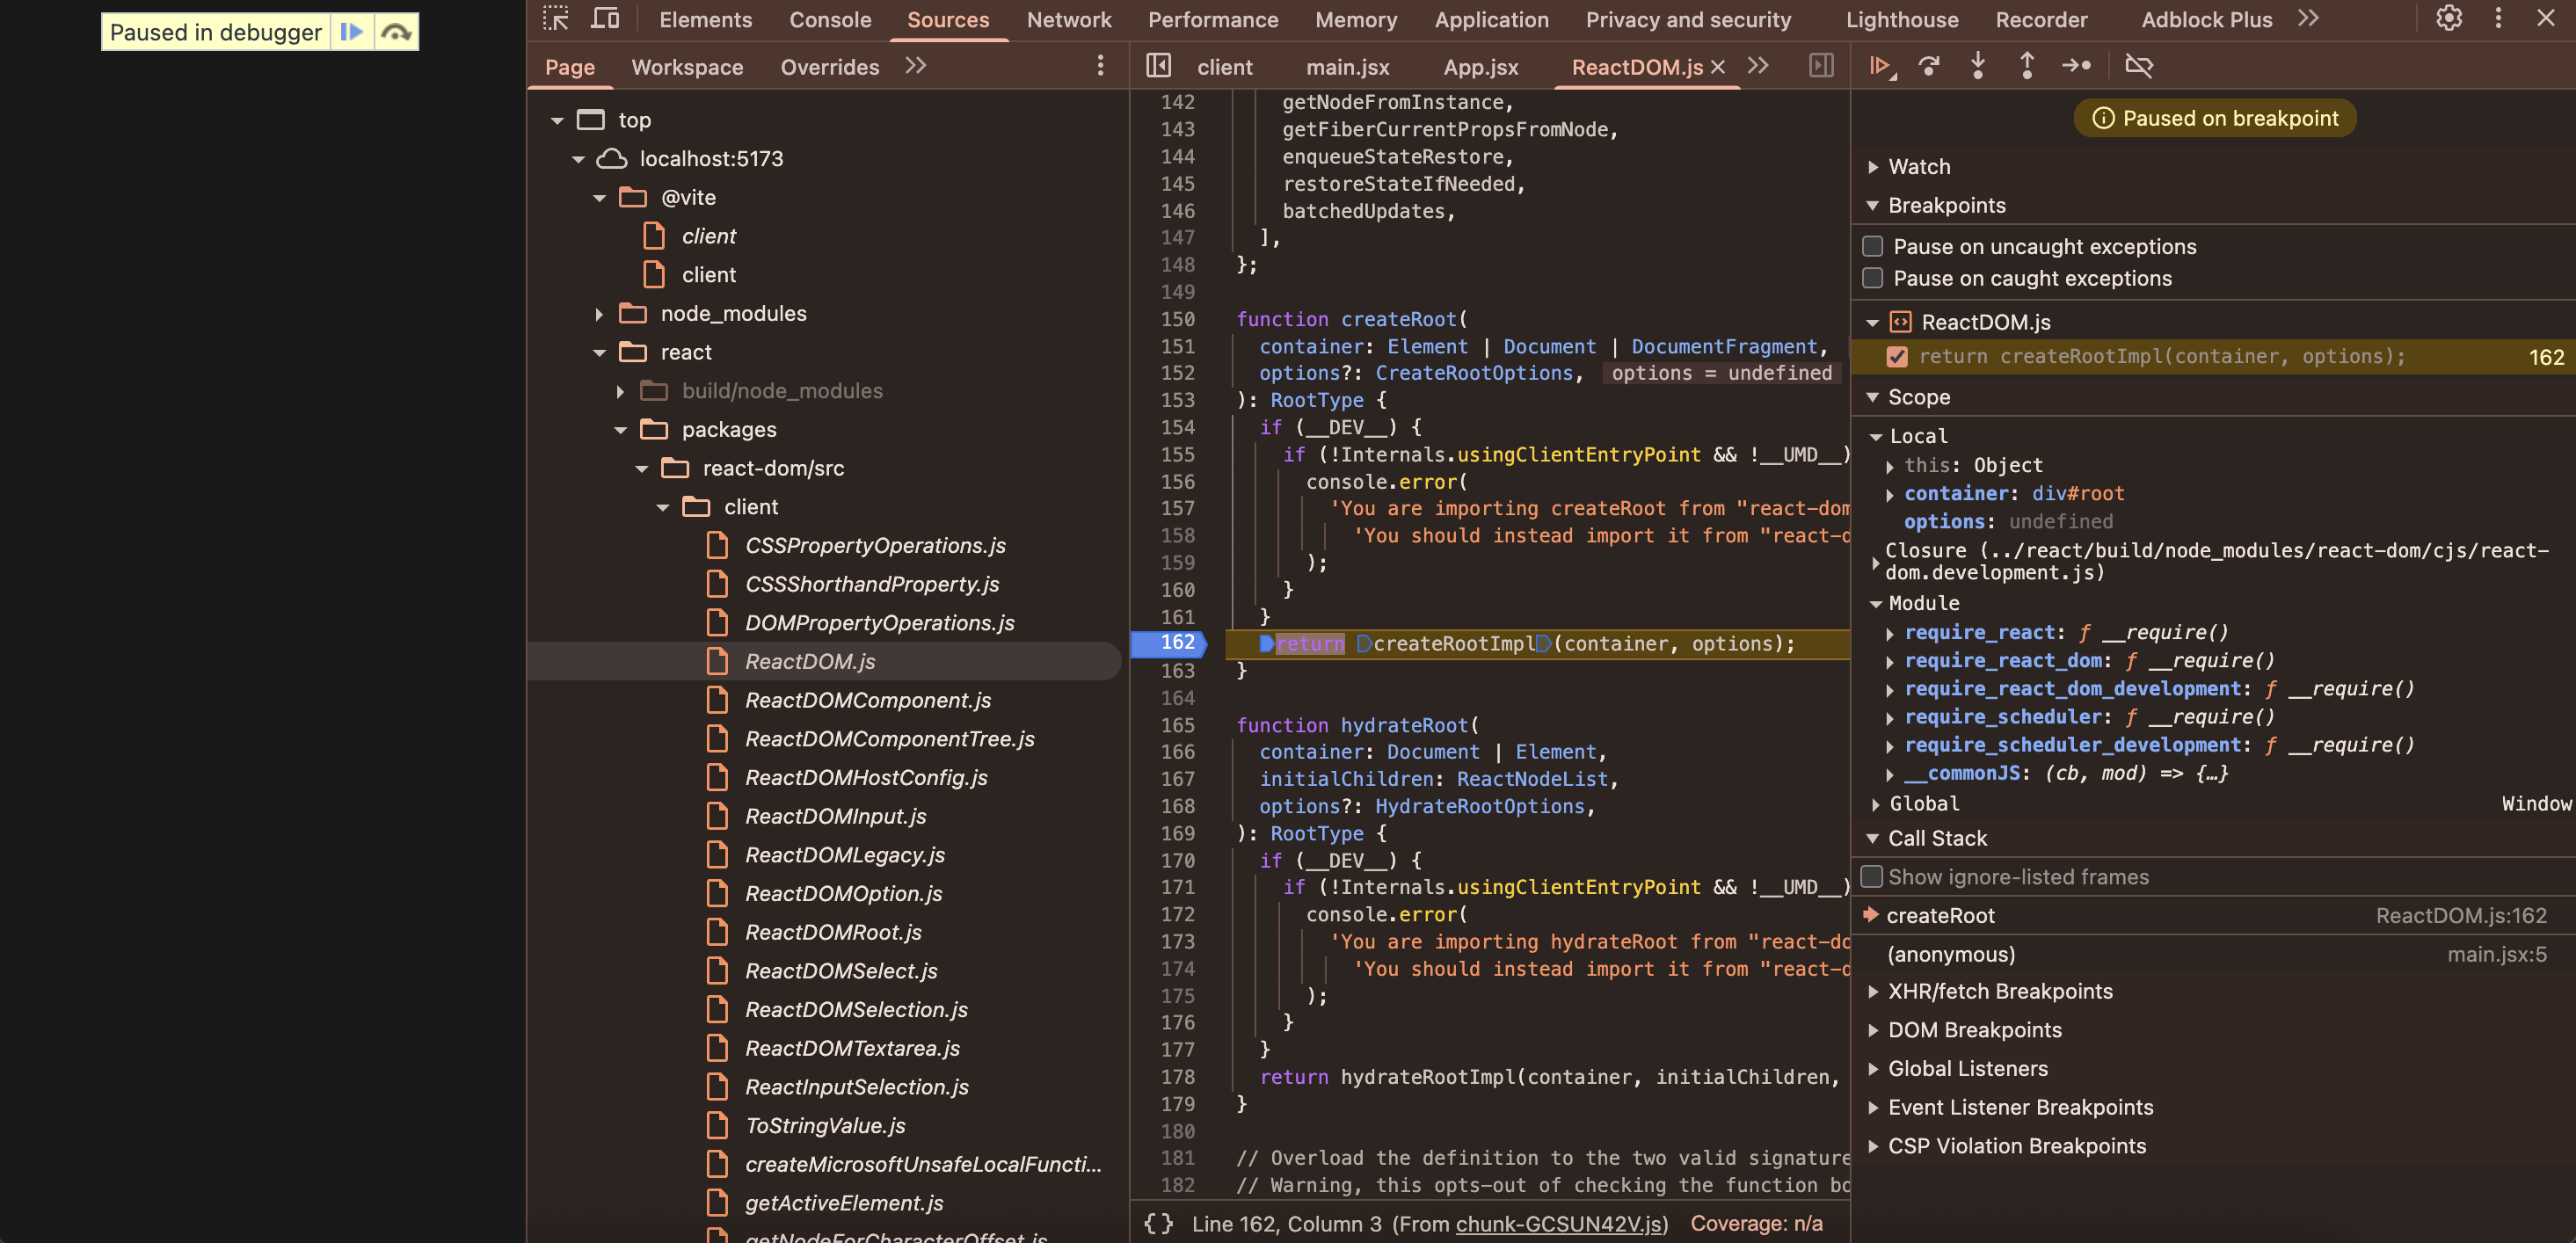2576x1243 pixels.
Task: Close the ReactDOM.js editor tab
Action: (x=1718, y=66)
